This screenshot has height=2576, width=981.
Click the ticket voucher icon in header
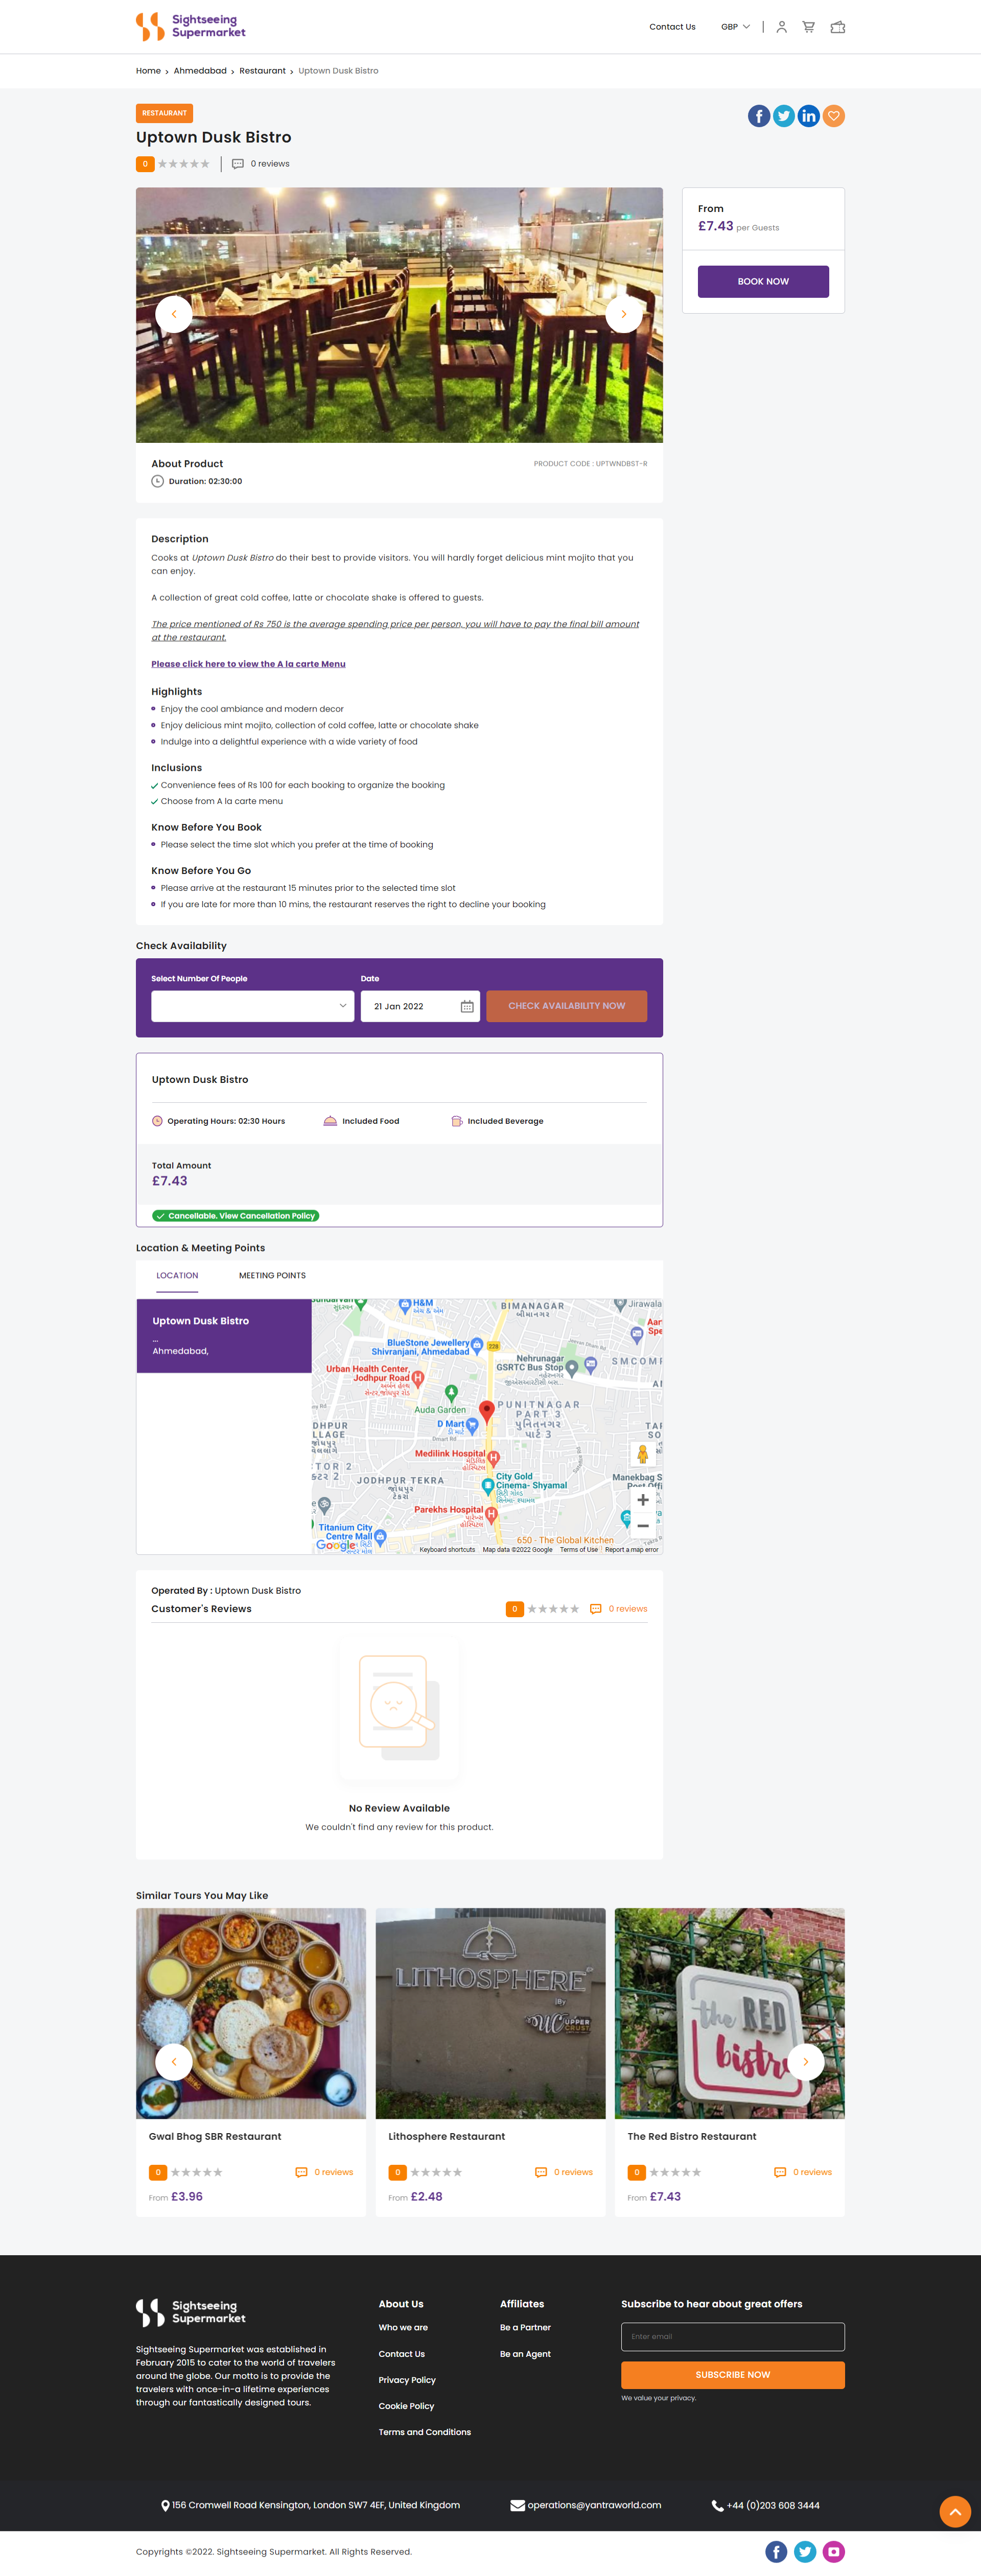pos(838,27)
